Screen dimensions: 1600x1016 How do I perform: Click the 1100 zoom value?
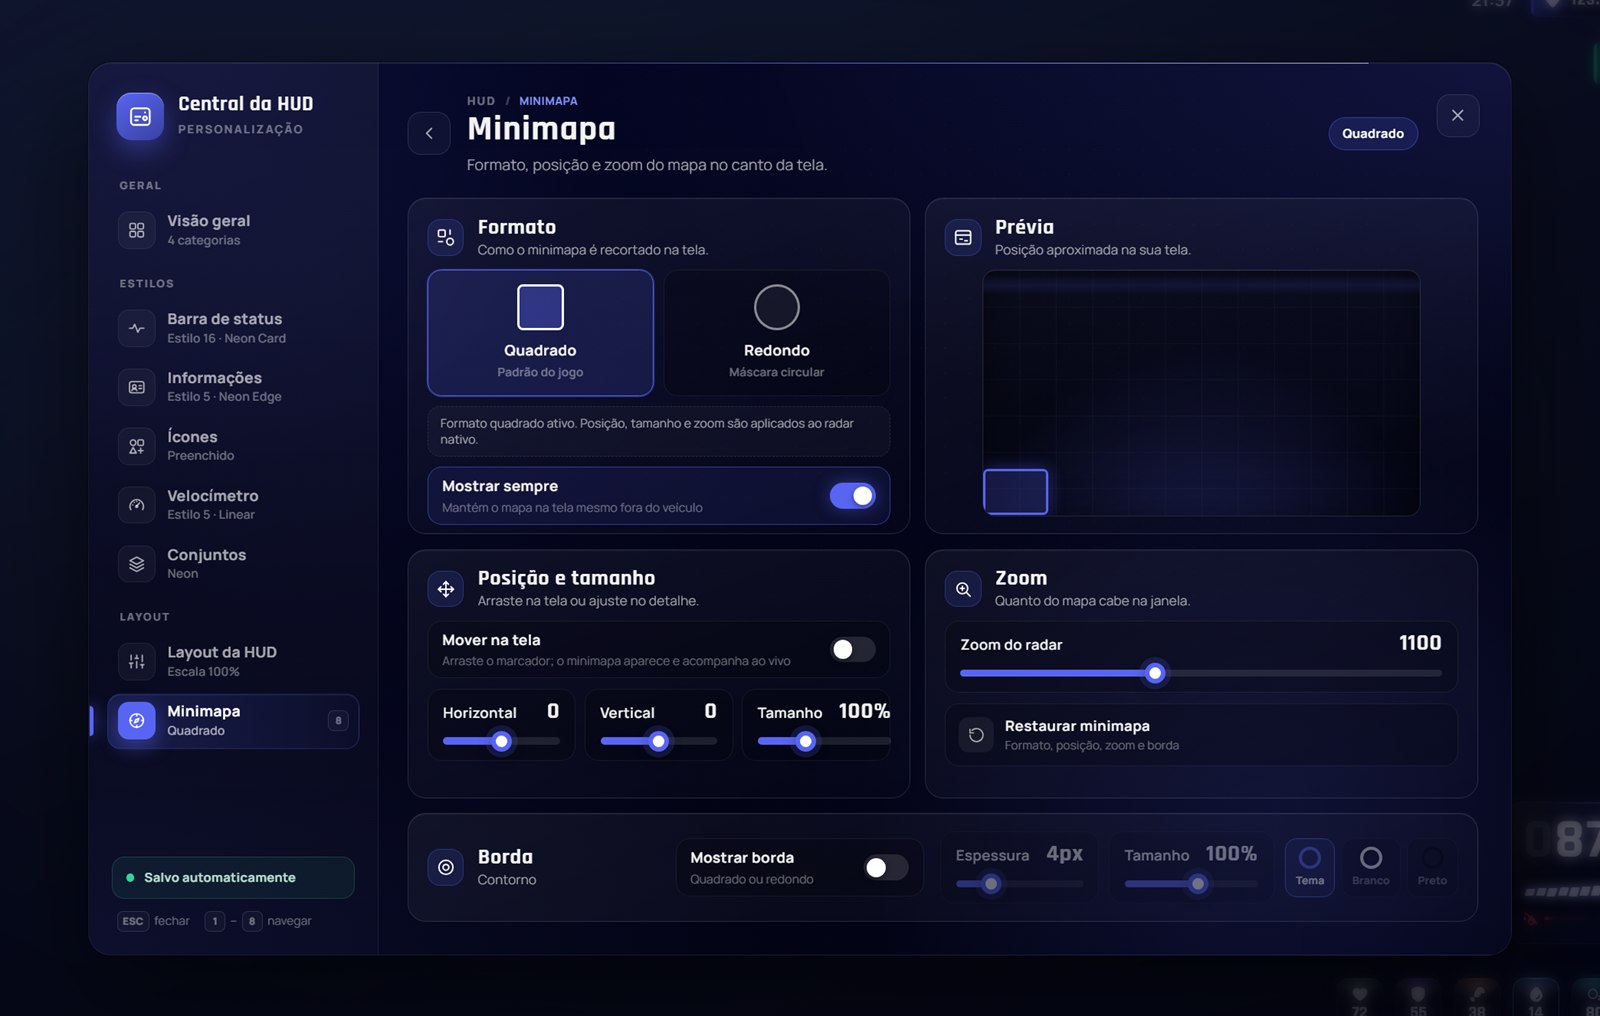coord(1420,643)
